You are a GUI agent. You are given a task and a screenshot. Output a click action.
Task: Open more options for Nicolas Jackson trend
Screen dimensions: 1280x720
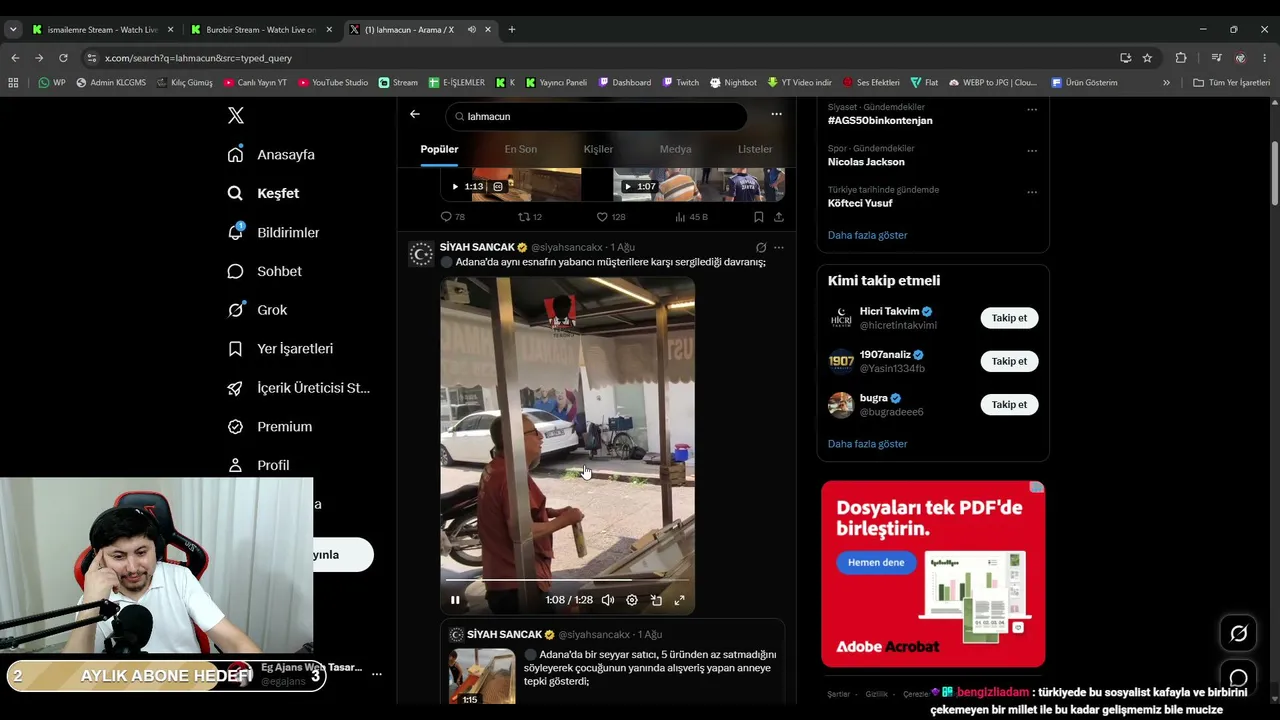pyautogui.click(x=1032, y=151)
